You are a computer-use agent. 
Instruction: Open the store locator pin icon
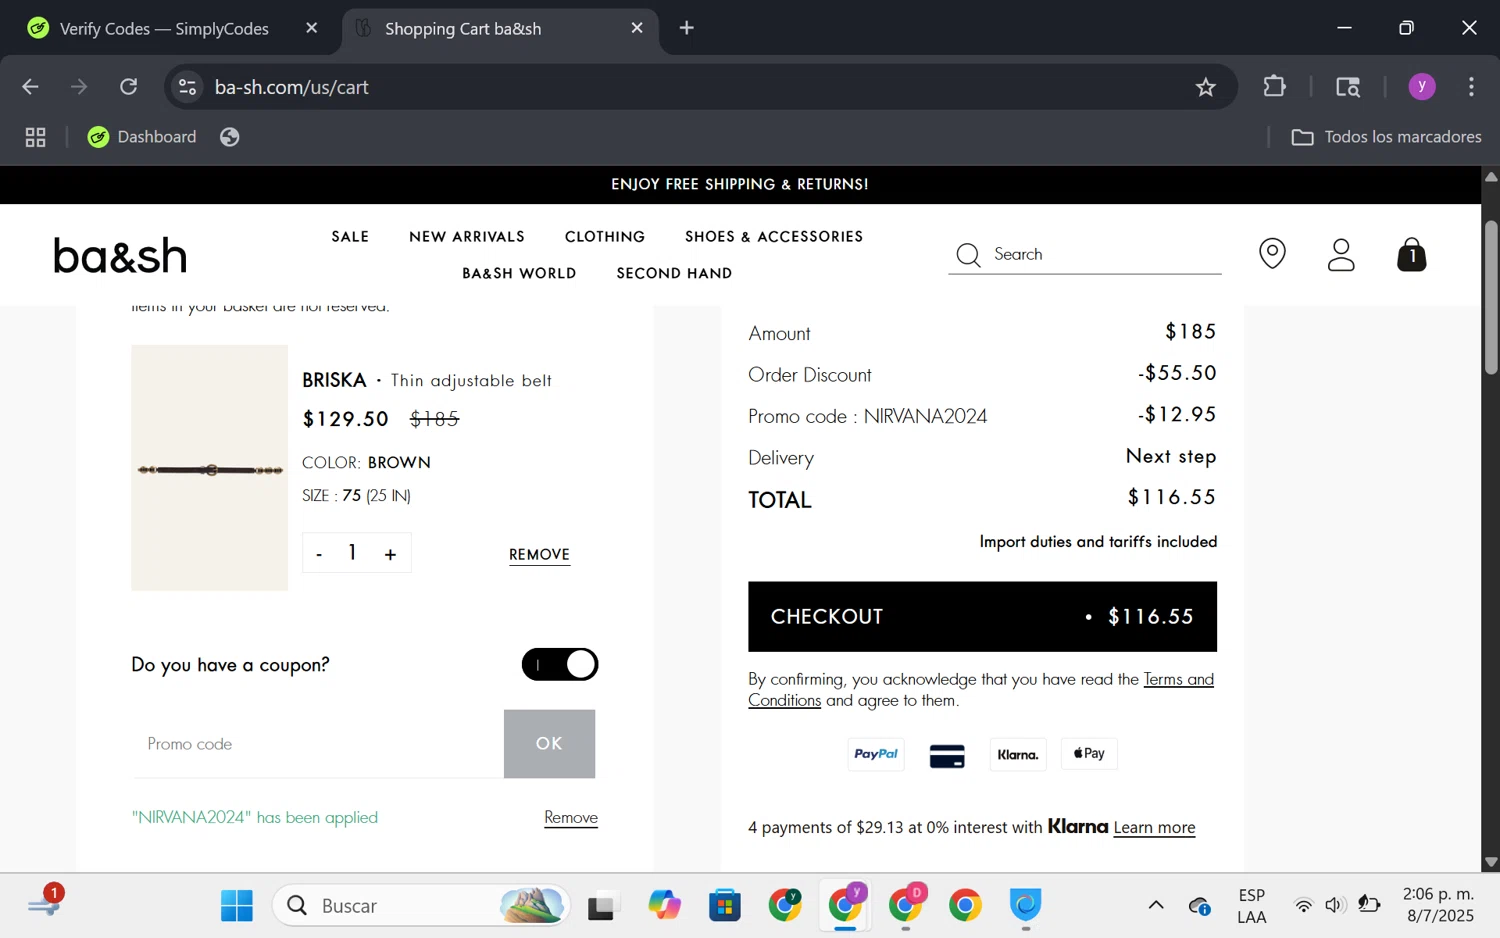[1272, 254]
